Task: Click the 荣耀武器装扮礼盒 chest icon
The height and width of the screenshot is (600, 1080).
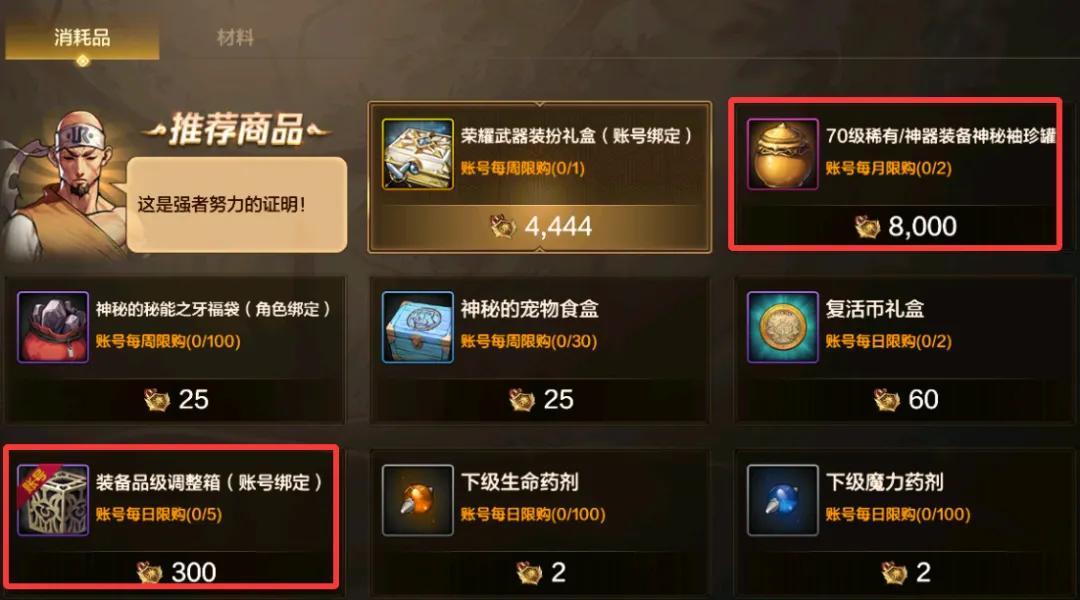Action: 417,154
